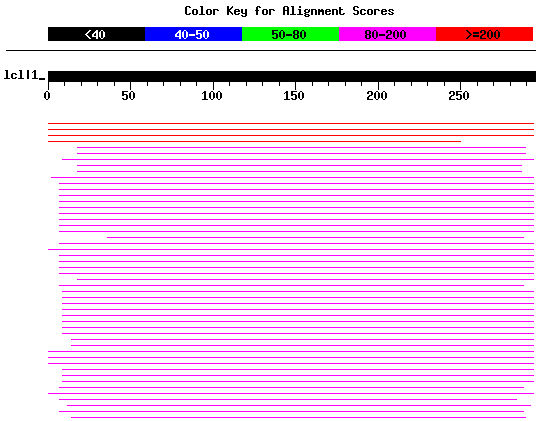Click the third red alignment hit line
This screenshot has height=421, width=539.
click(x=291, y=135)
